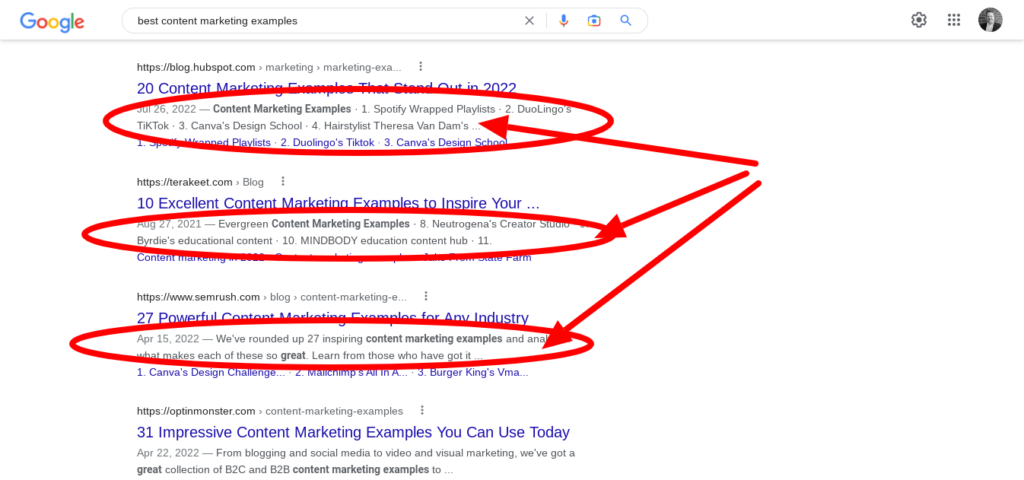Open three-dot menu for blog.hubspot.com result
1024x480 pixels.
point(421,67)
